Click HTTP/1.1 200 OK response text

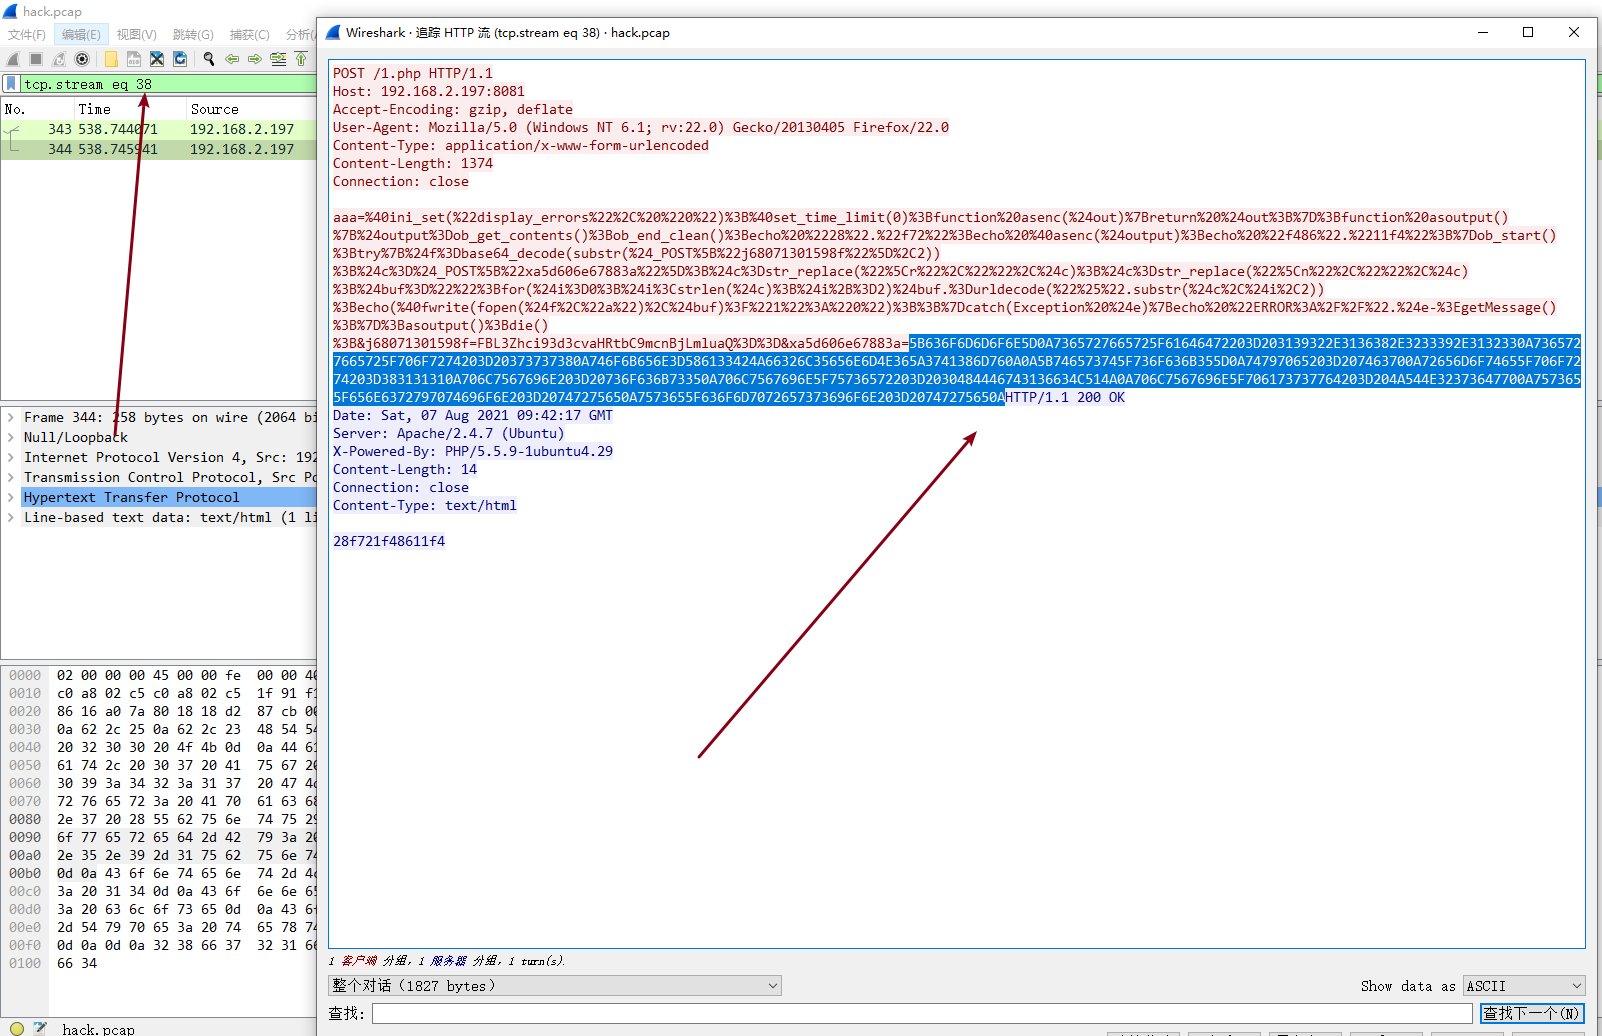[1065, 397]
